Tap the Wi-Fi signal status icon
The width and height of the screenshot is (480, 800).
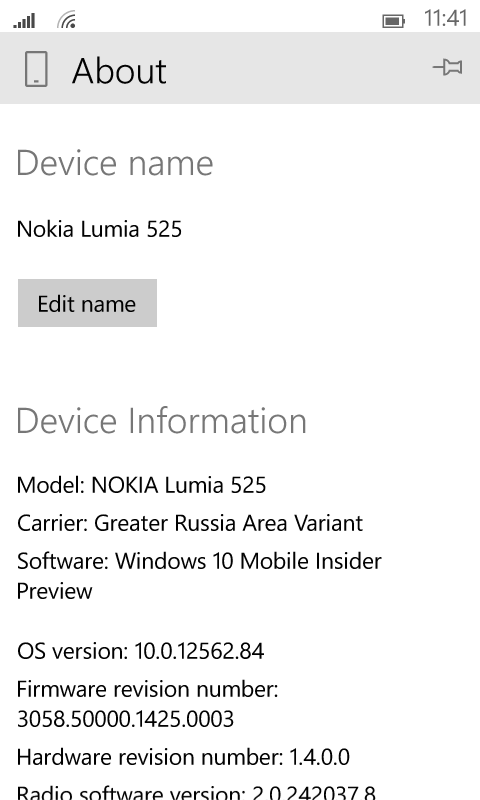67,20
